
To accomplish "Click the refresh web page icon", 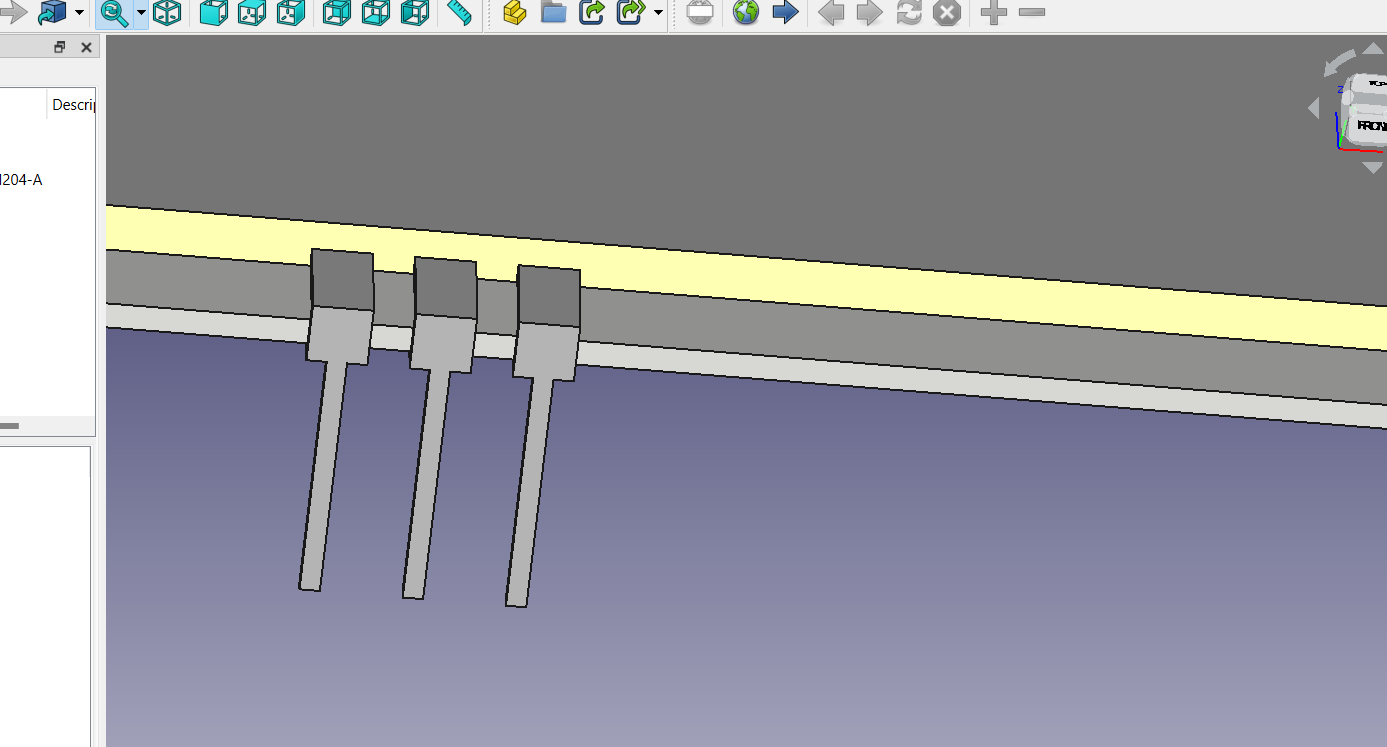I will pos(909,13).
